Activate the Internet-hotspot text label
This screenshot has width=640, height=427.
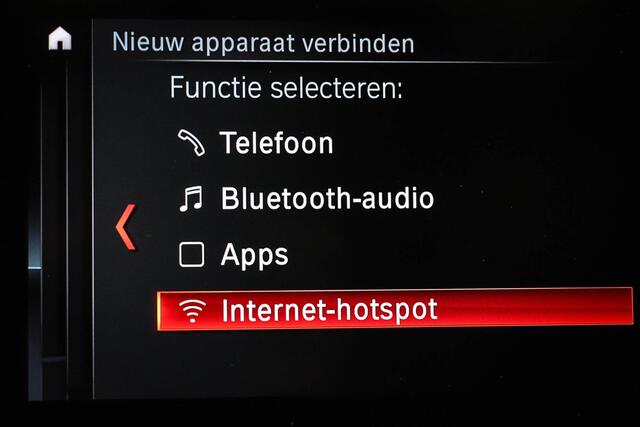pyautogui.click(x=329, y=311)
